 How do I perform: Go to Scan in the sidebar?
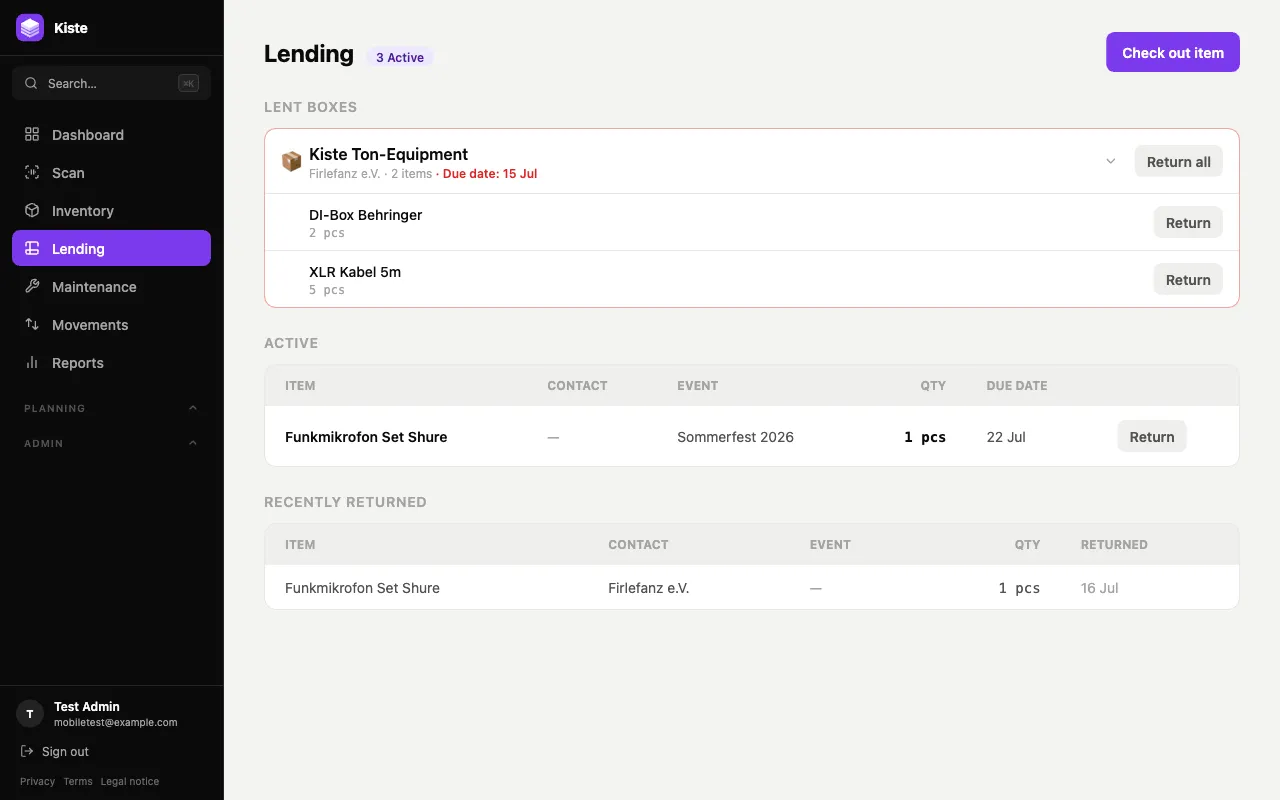pyautogui.click(x=111, y=172)
